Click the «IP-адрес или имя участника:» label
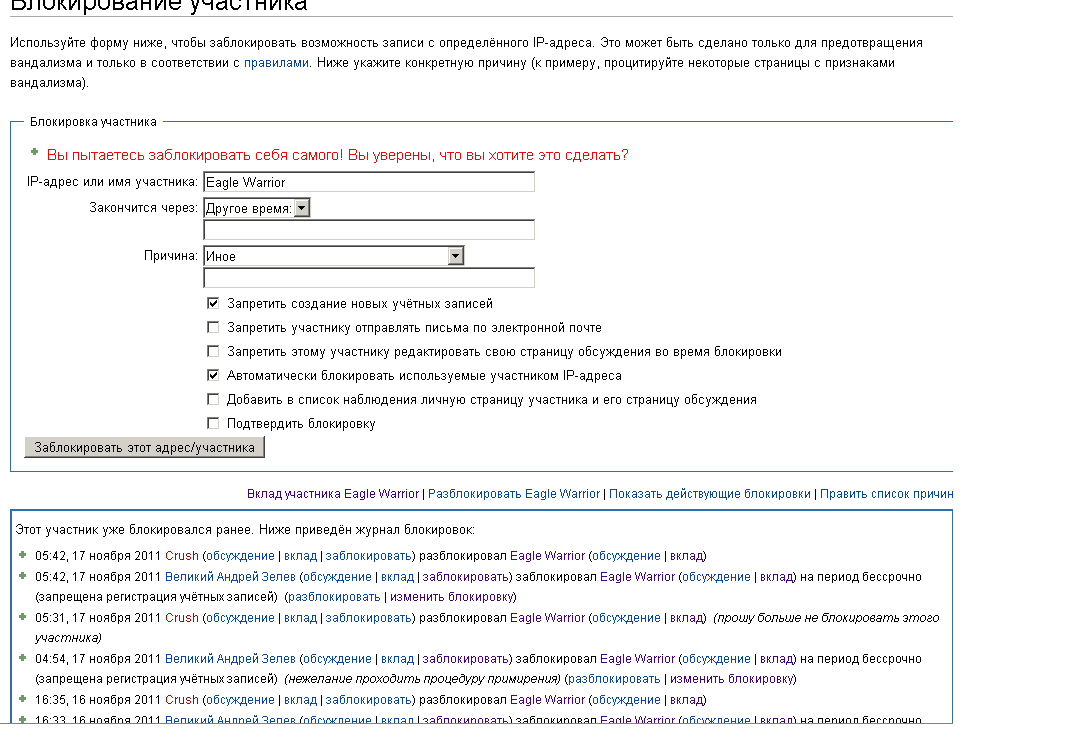 coord(112,182)
